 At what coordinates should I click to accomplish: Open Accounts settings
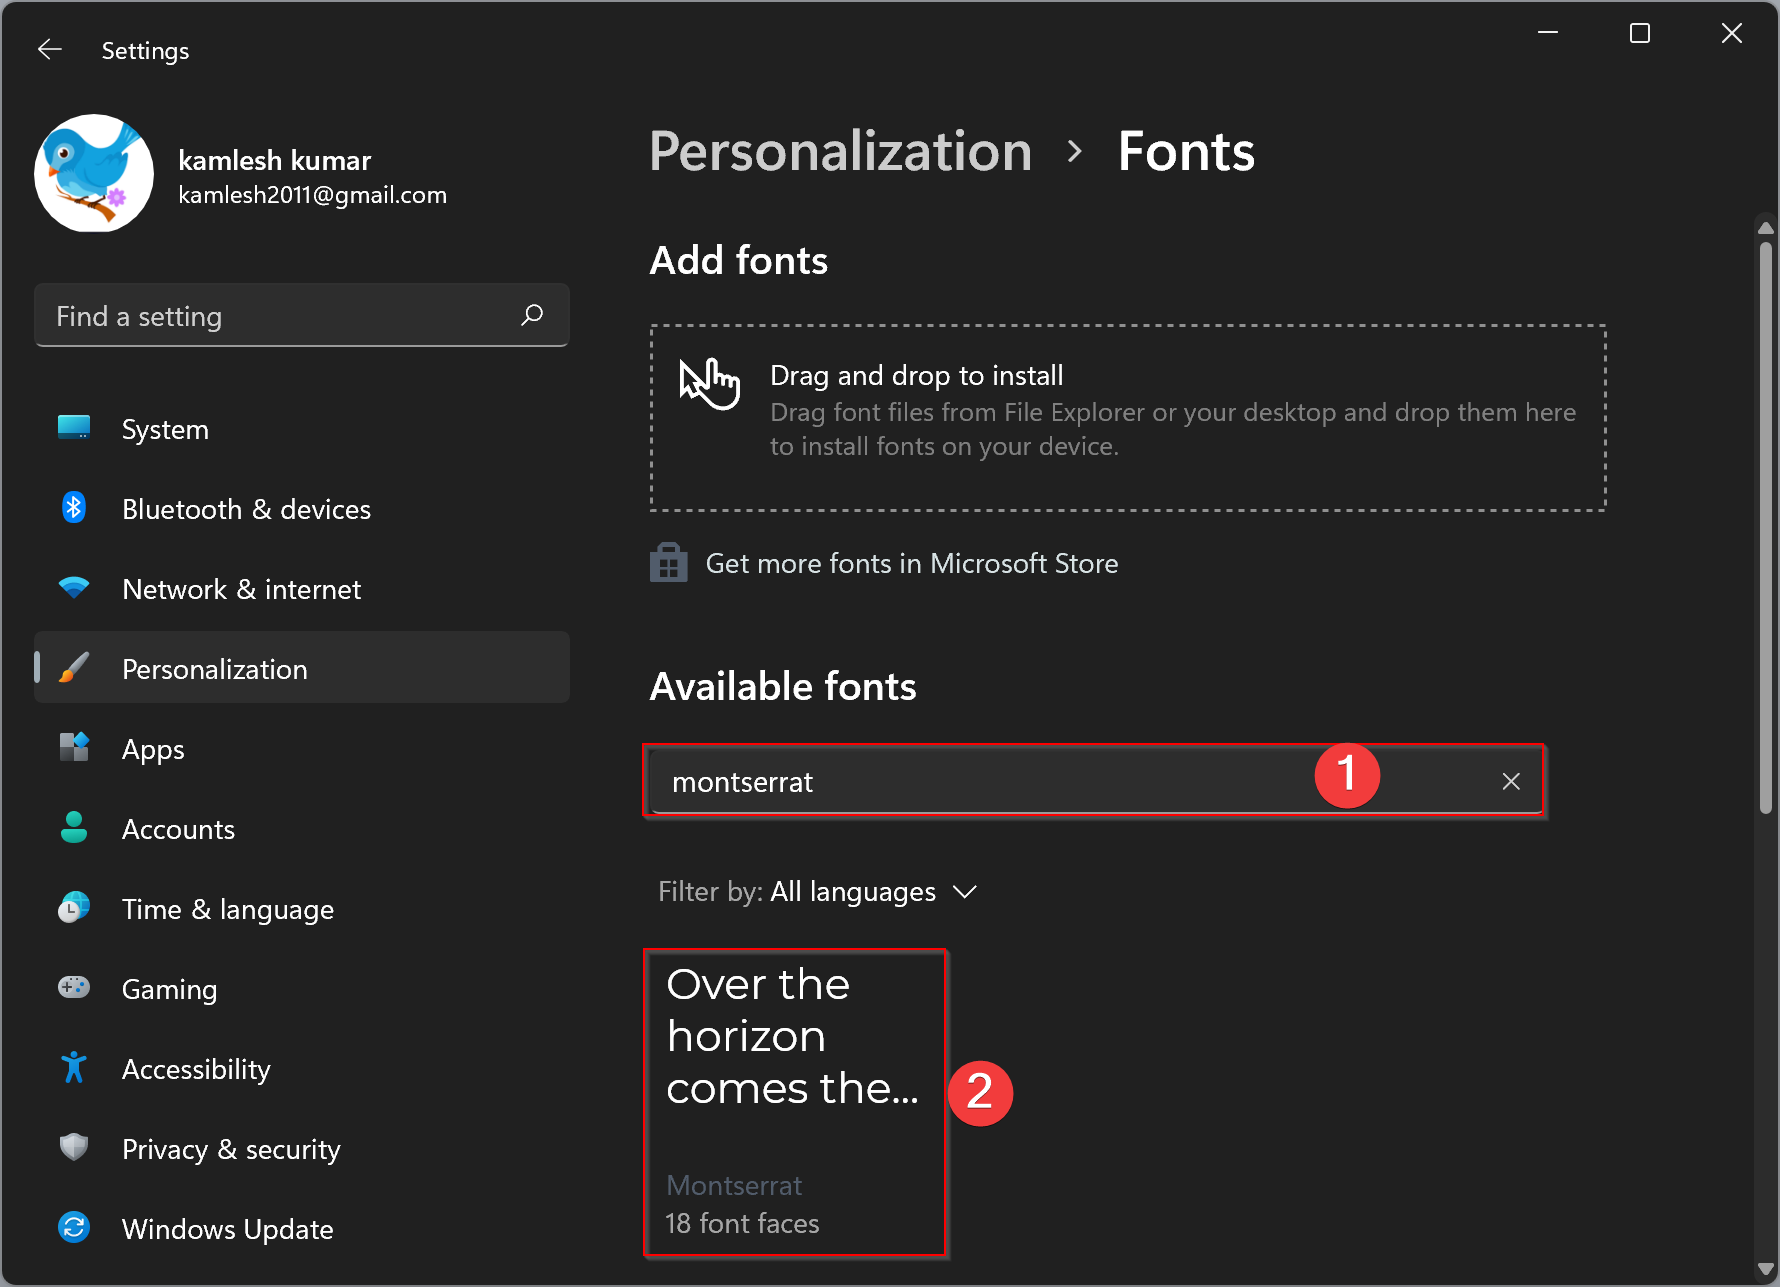(302, 829)
